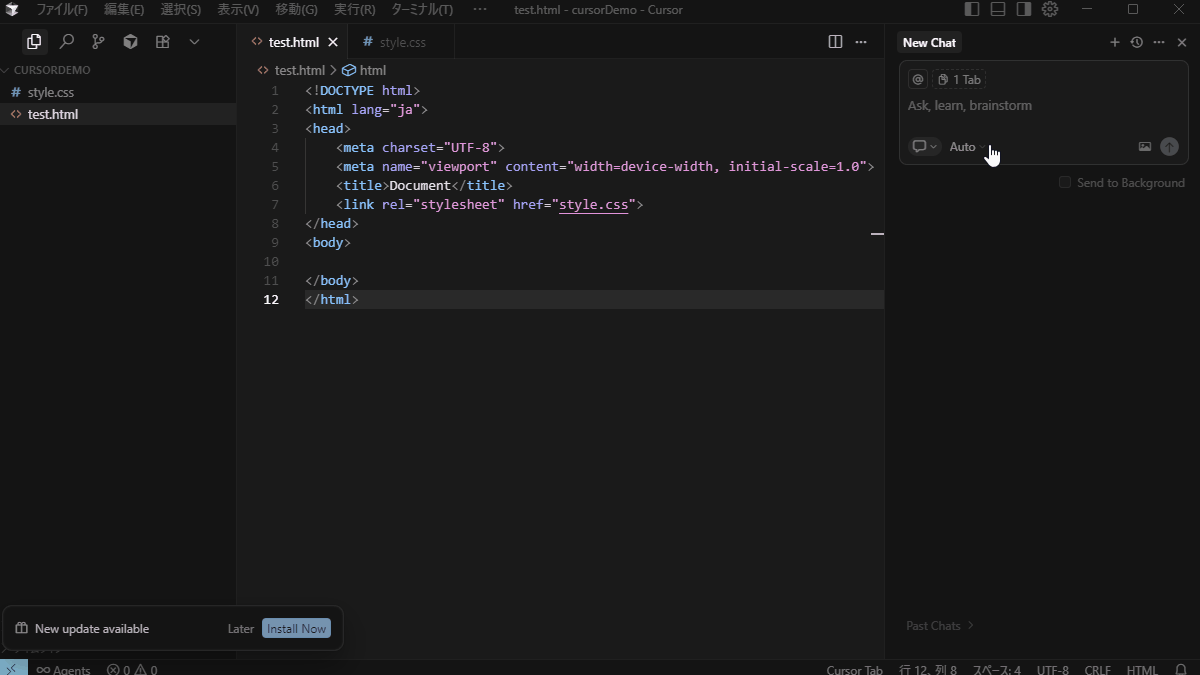Viewport: 1200px width, 675px height.
Task: Open the Extensions view icon
Action: [x=162, y=42]
